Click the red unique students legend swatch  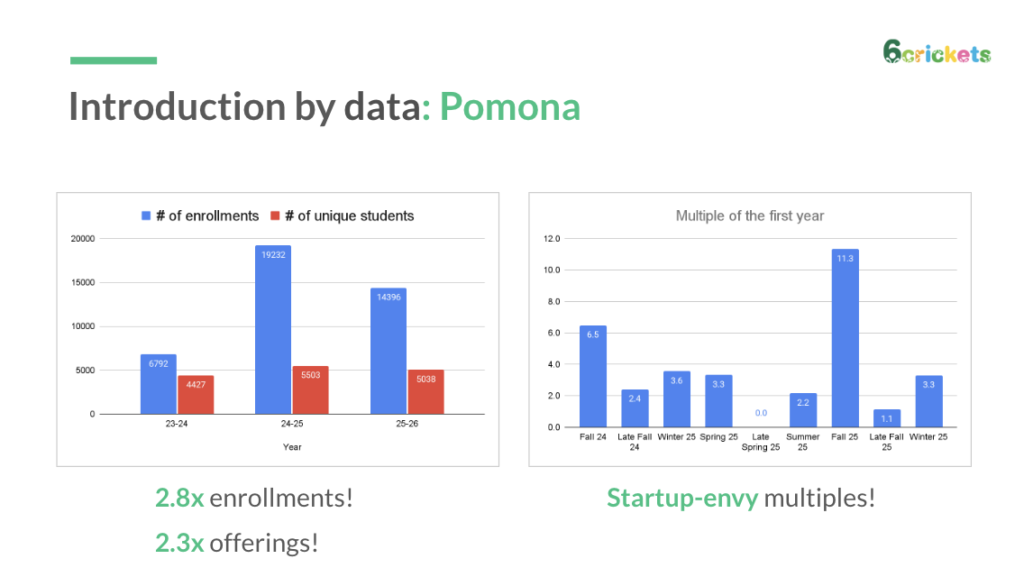click(x=273, y=216)
